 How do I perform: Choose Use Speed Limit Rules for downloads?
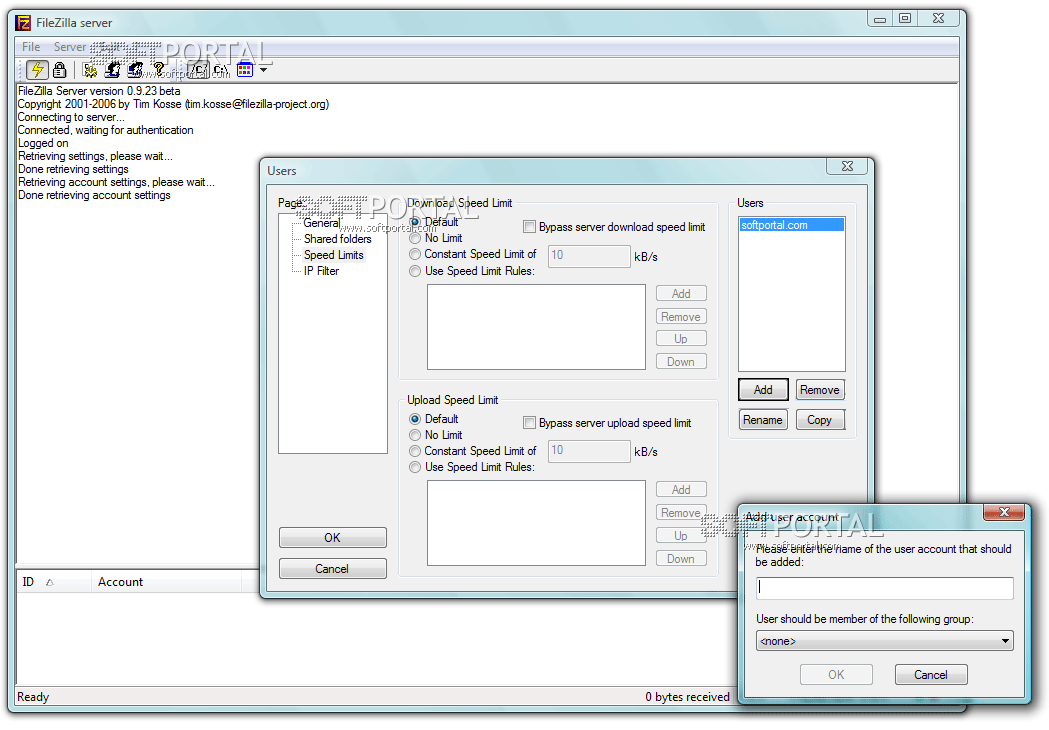(x=415, y=271)
